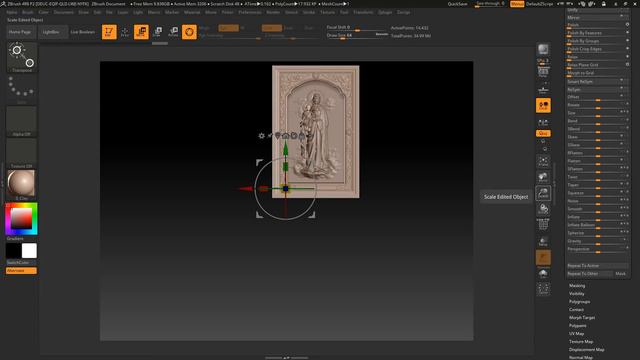Viewport: 640px width, 360px height.
Task: Toggle the Rgb button in top shelf
Action: (229, 28)
